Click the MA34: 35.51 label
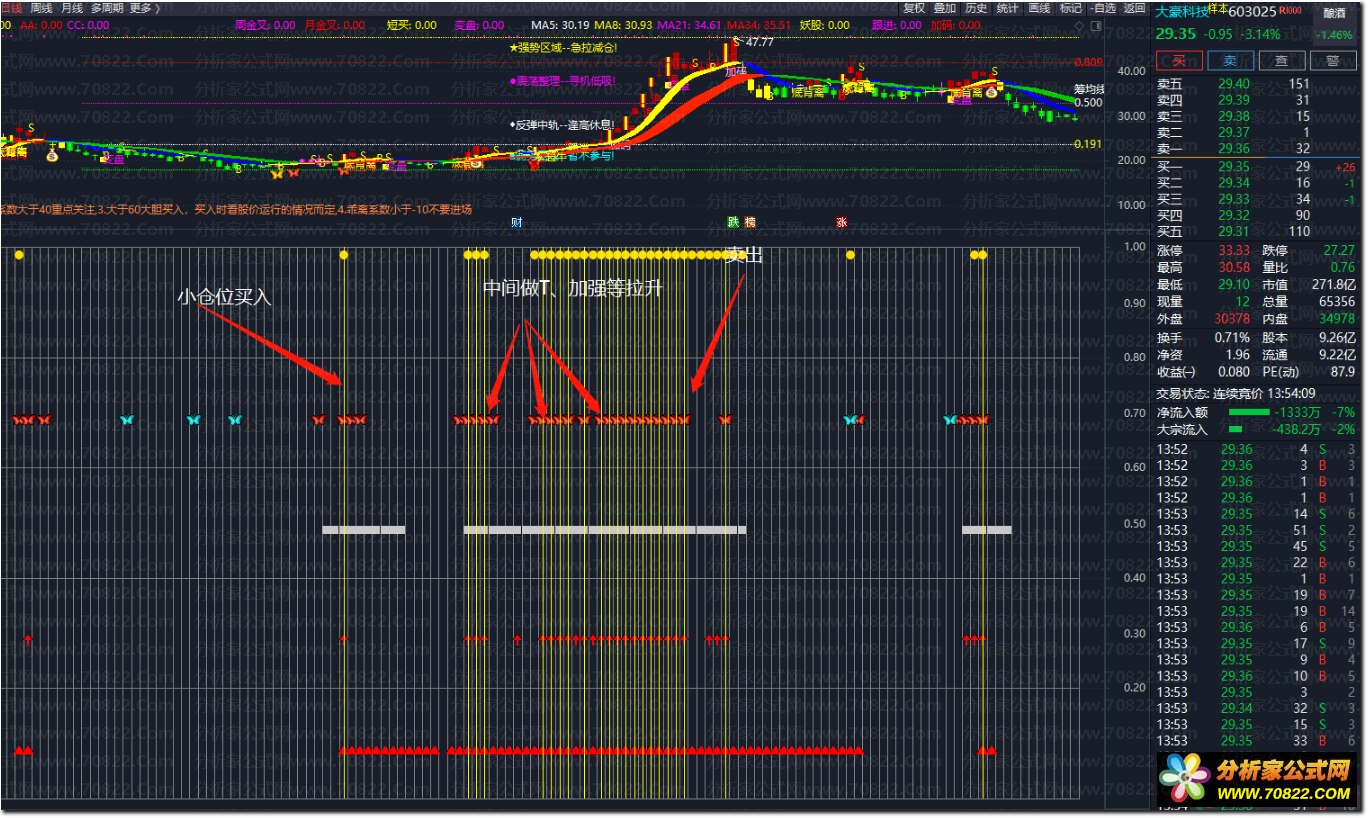 click(x=759, y=25)
